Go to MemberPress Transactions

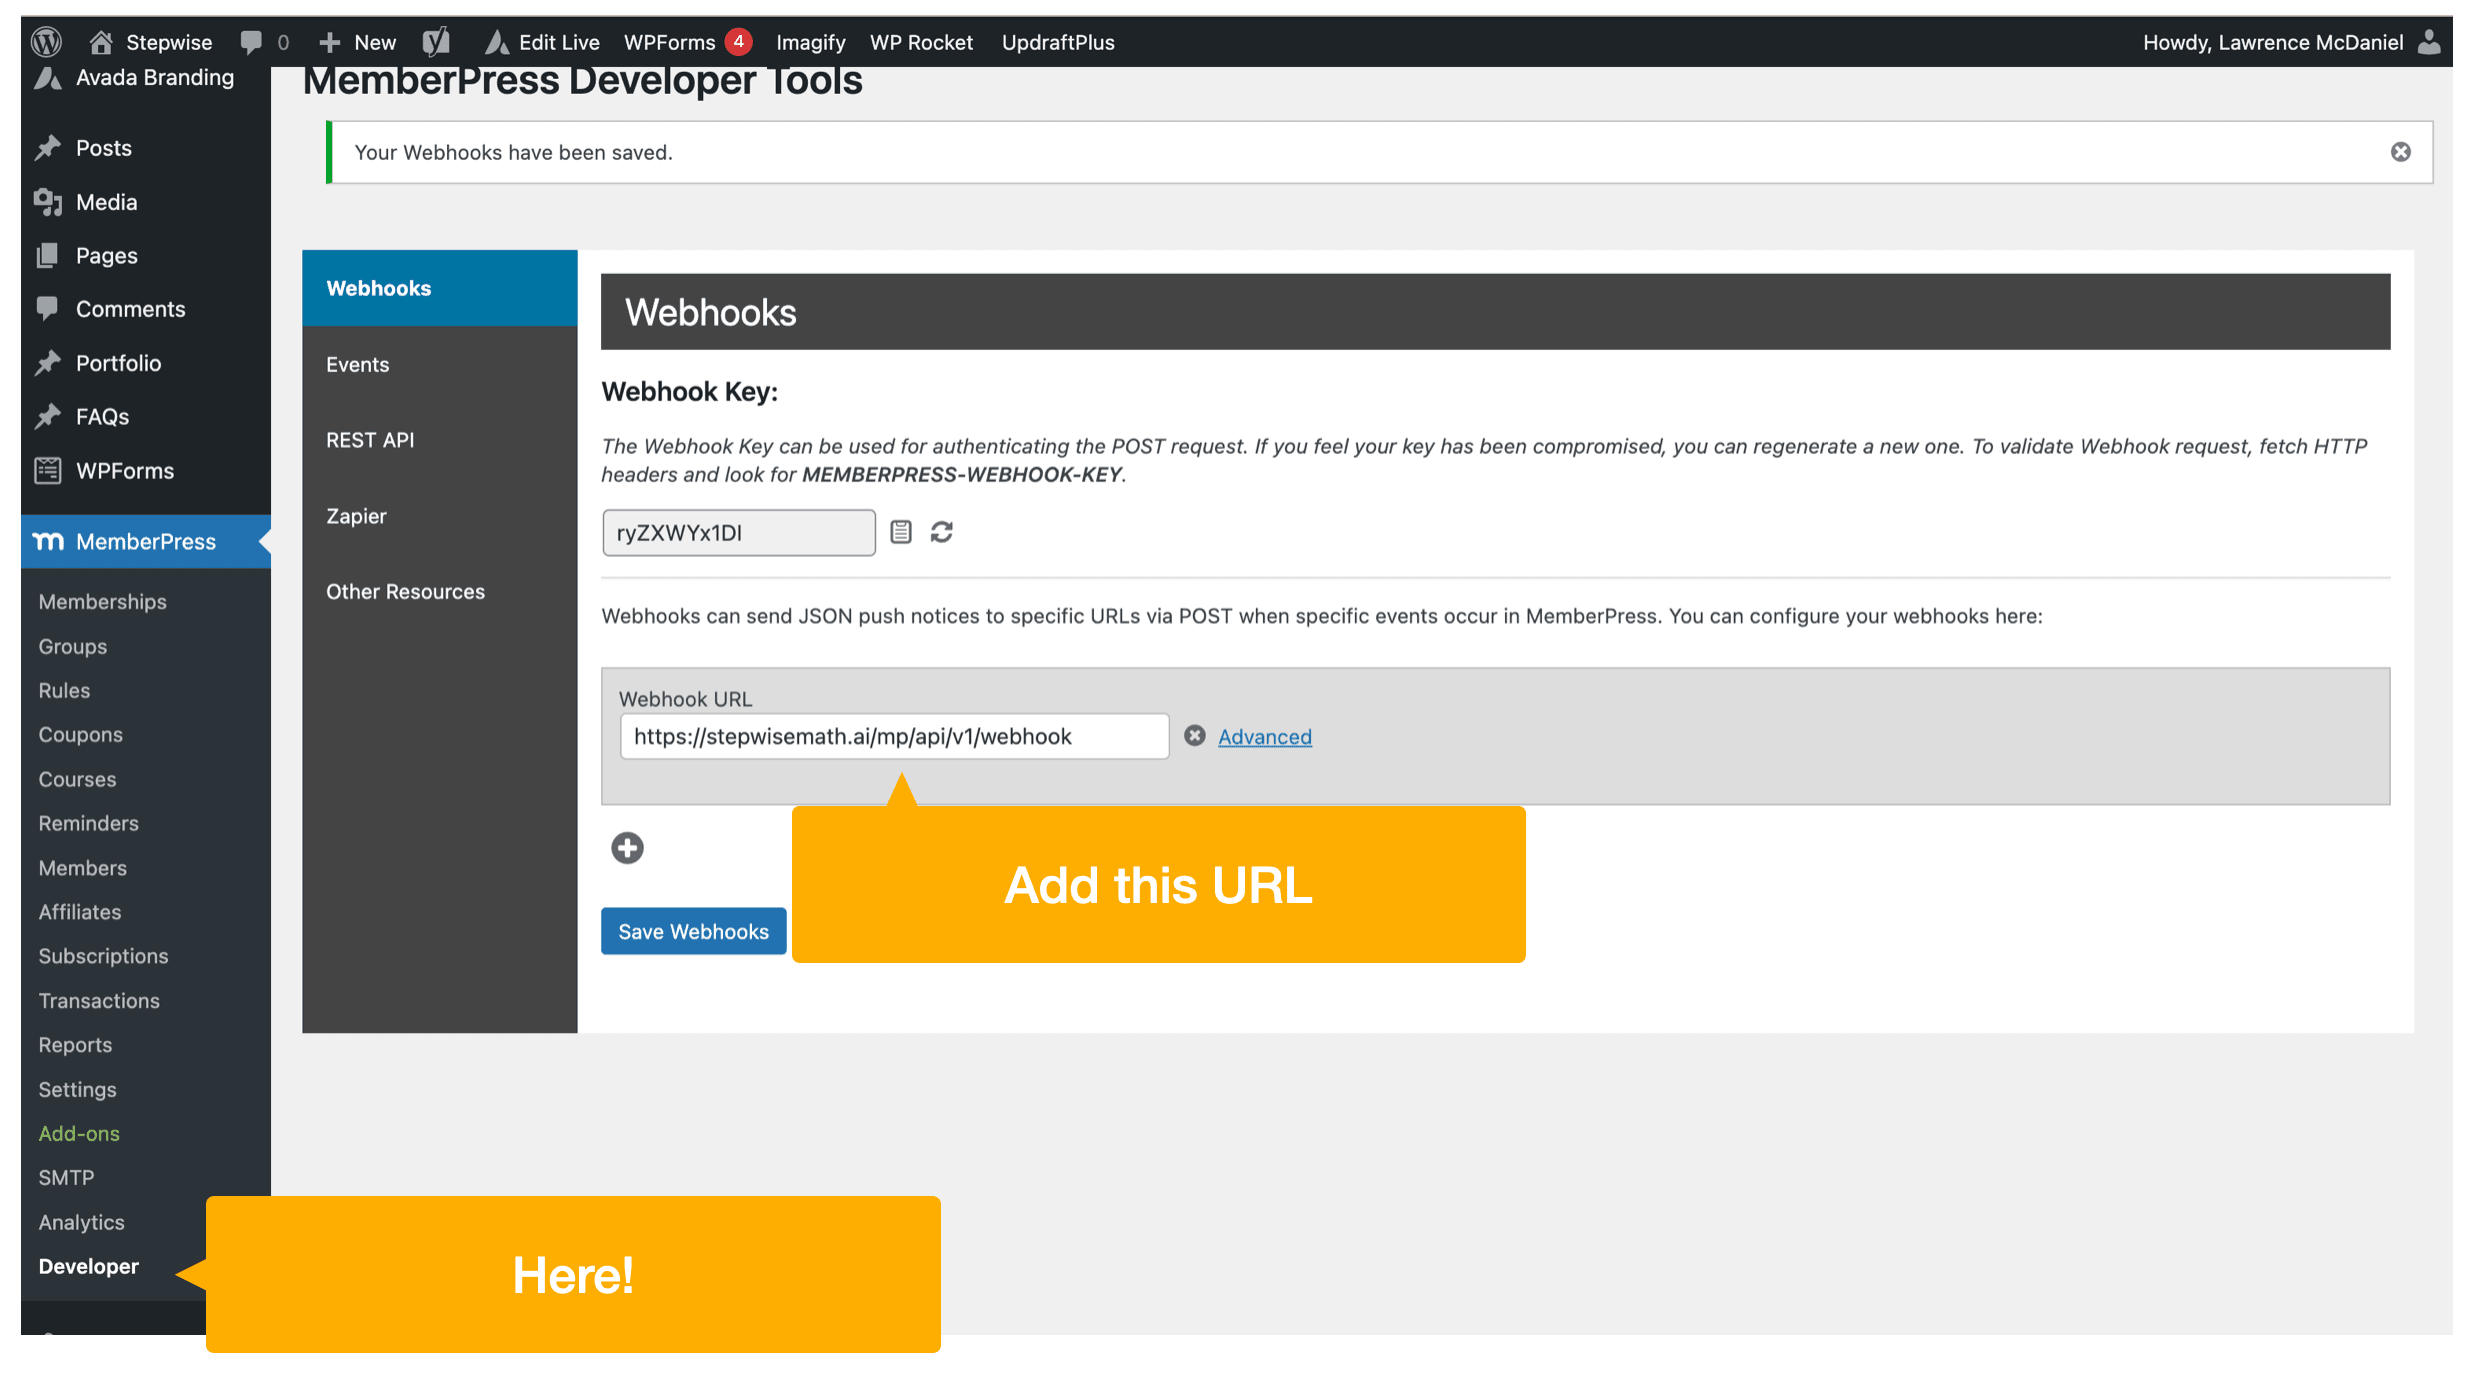tap(98, 1000)
